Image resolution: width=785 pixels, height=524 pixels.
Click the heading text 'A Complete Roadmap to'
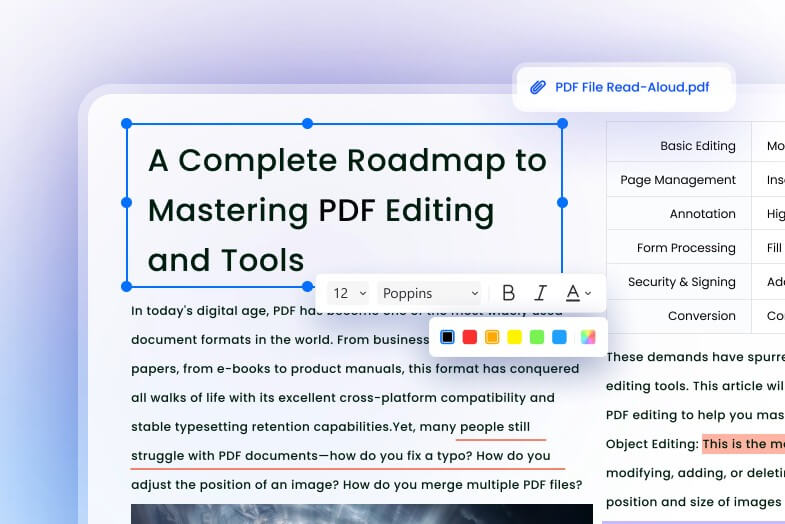(347, 161)
